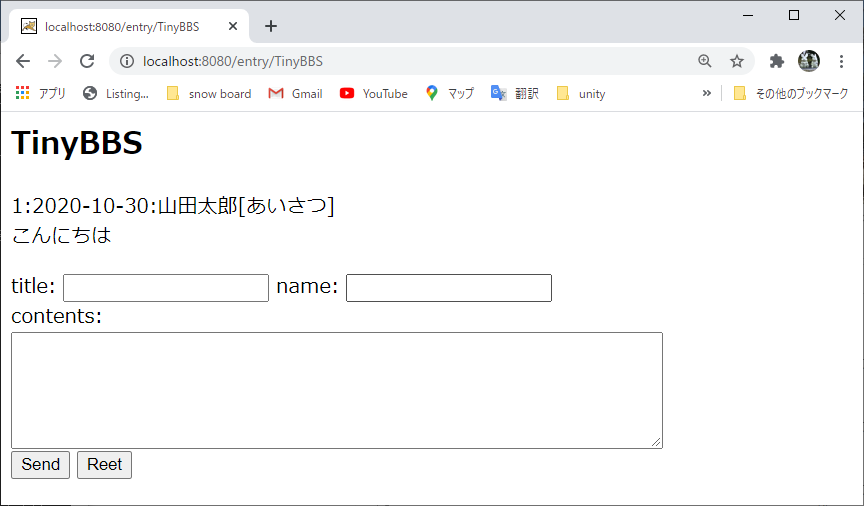Open a new tab with plus button
This screenshot has height=506, width=864.
coord(271,26)
